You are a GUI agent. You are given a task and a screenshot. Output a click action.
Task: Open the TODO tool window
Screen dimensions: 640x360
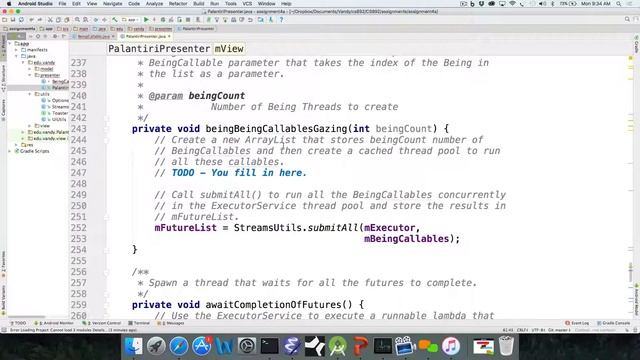(x=18, y=323)
